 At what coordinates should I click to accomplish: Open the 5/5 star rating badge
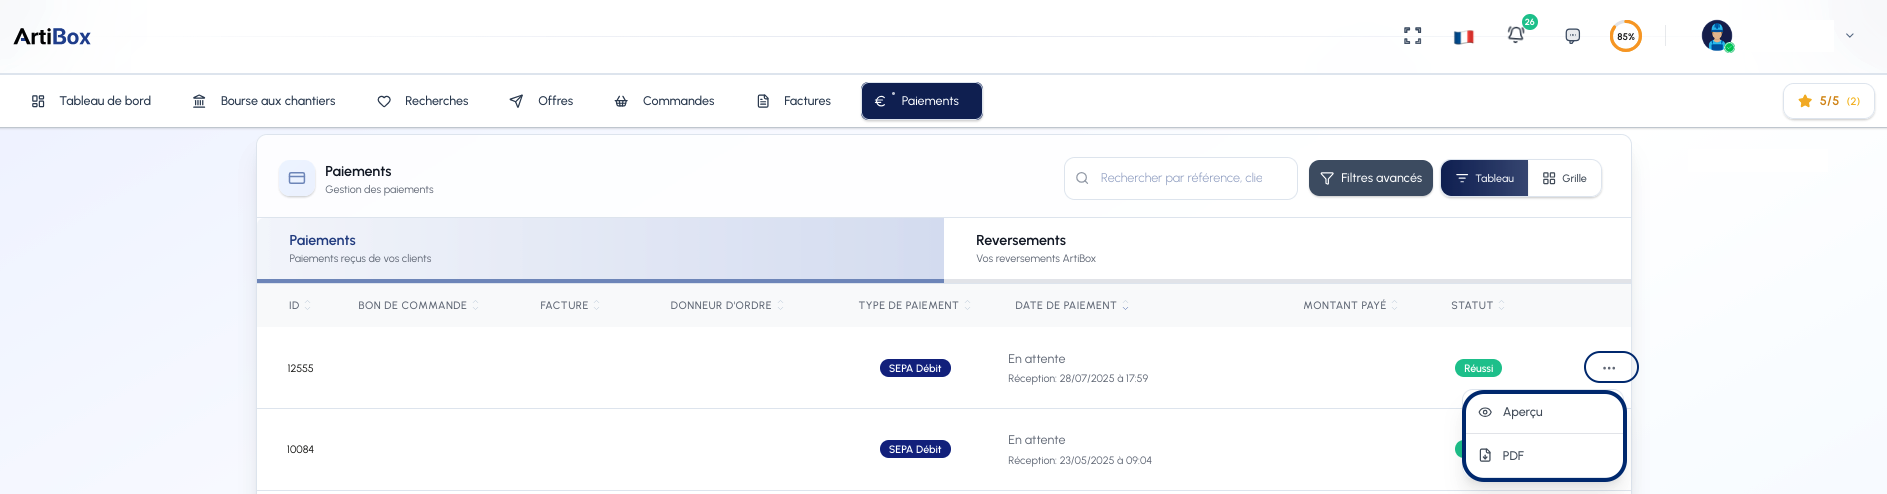point(1828,101)
